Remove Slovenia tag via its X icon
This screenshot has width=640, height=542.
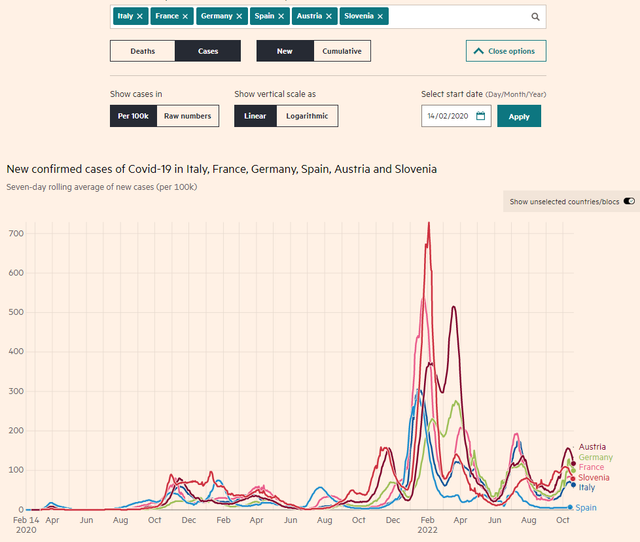[x=380, y=17]
